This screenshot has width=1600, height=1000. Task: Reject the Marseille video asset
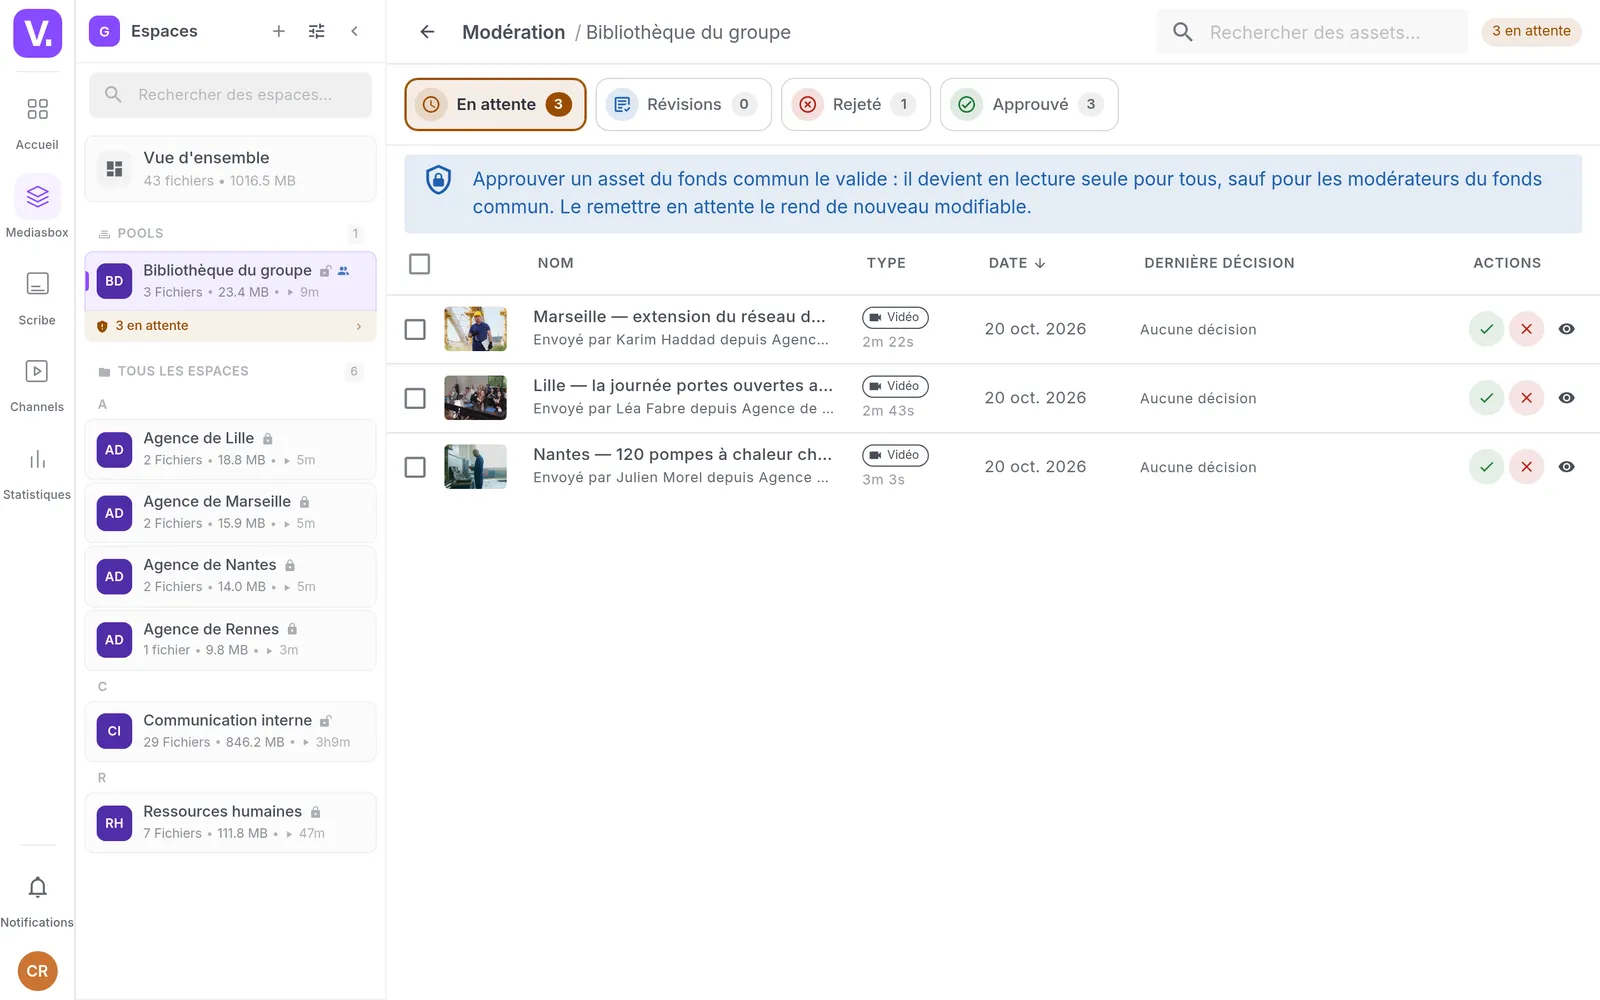1526,329
